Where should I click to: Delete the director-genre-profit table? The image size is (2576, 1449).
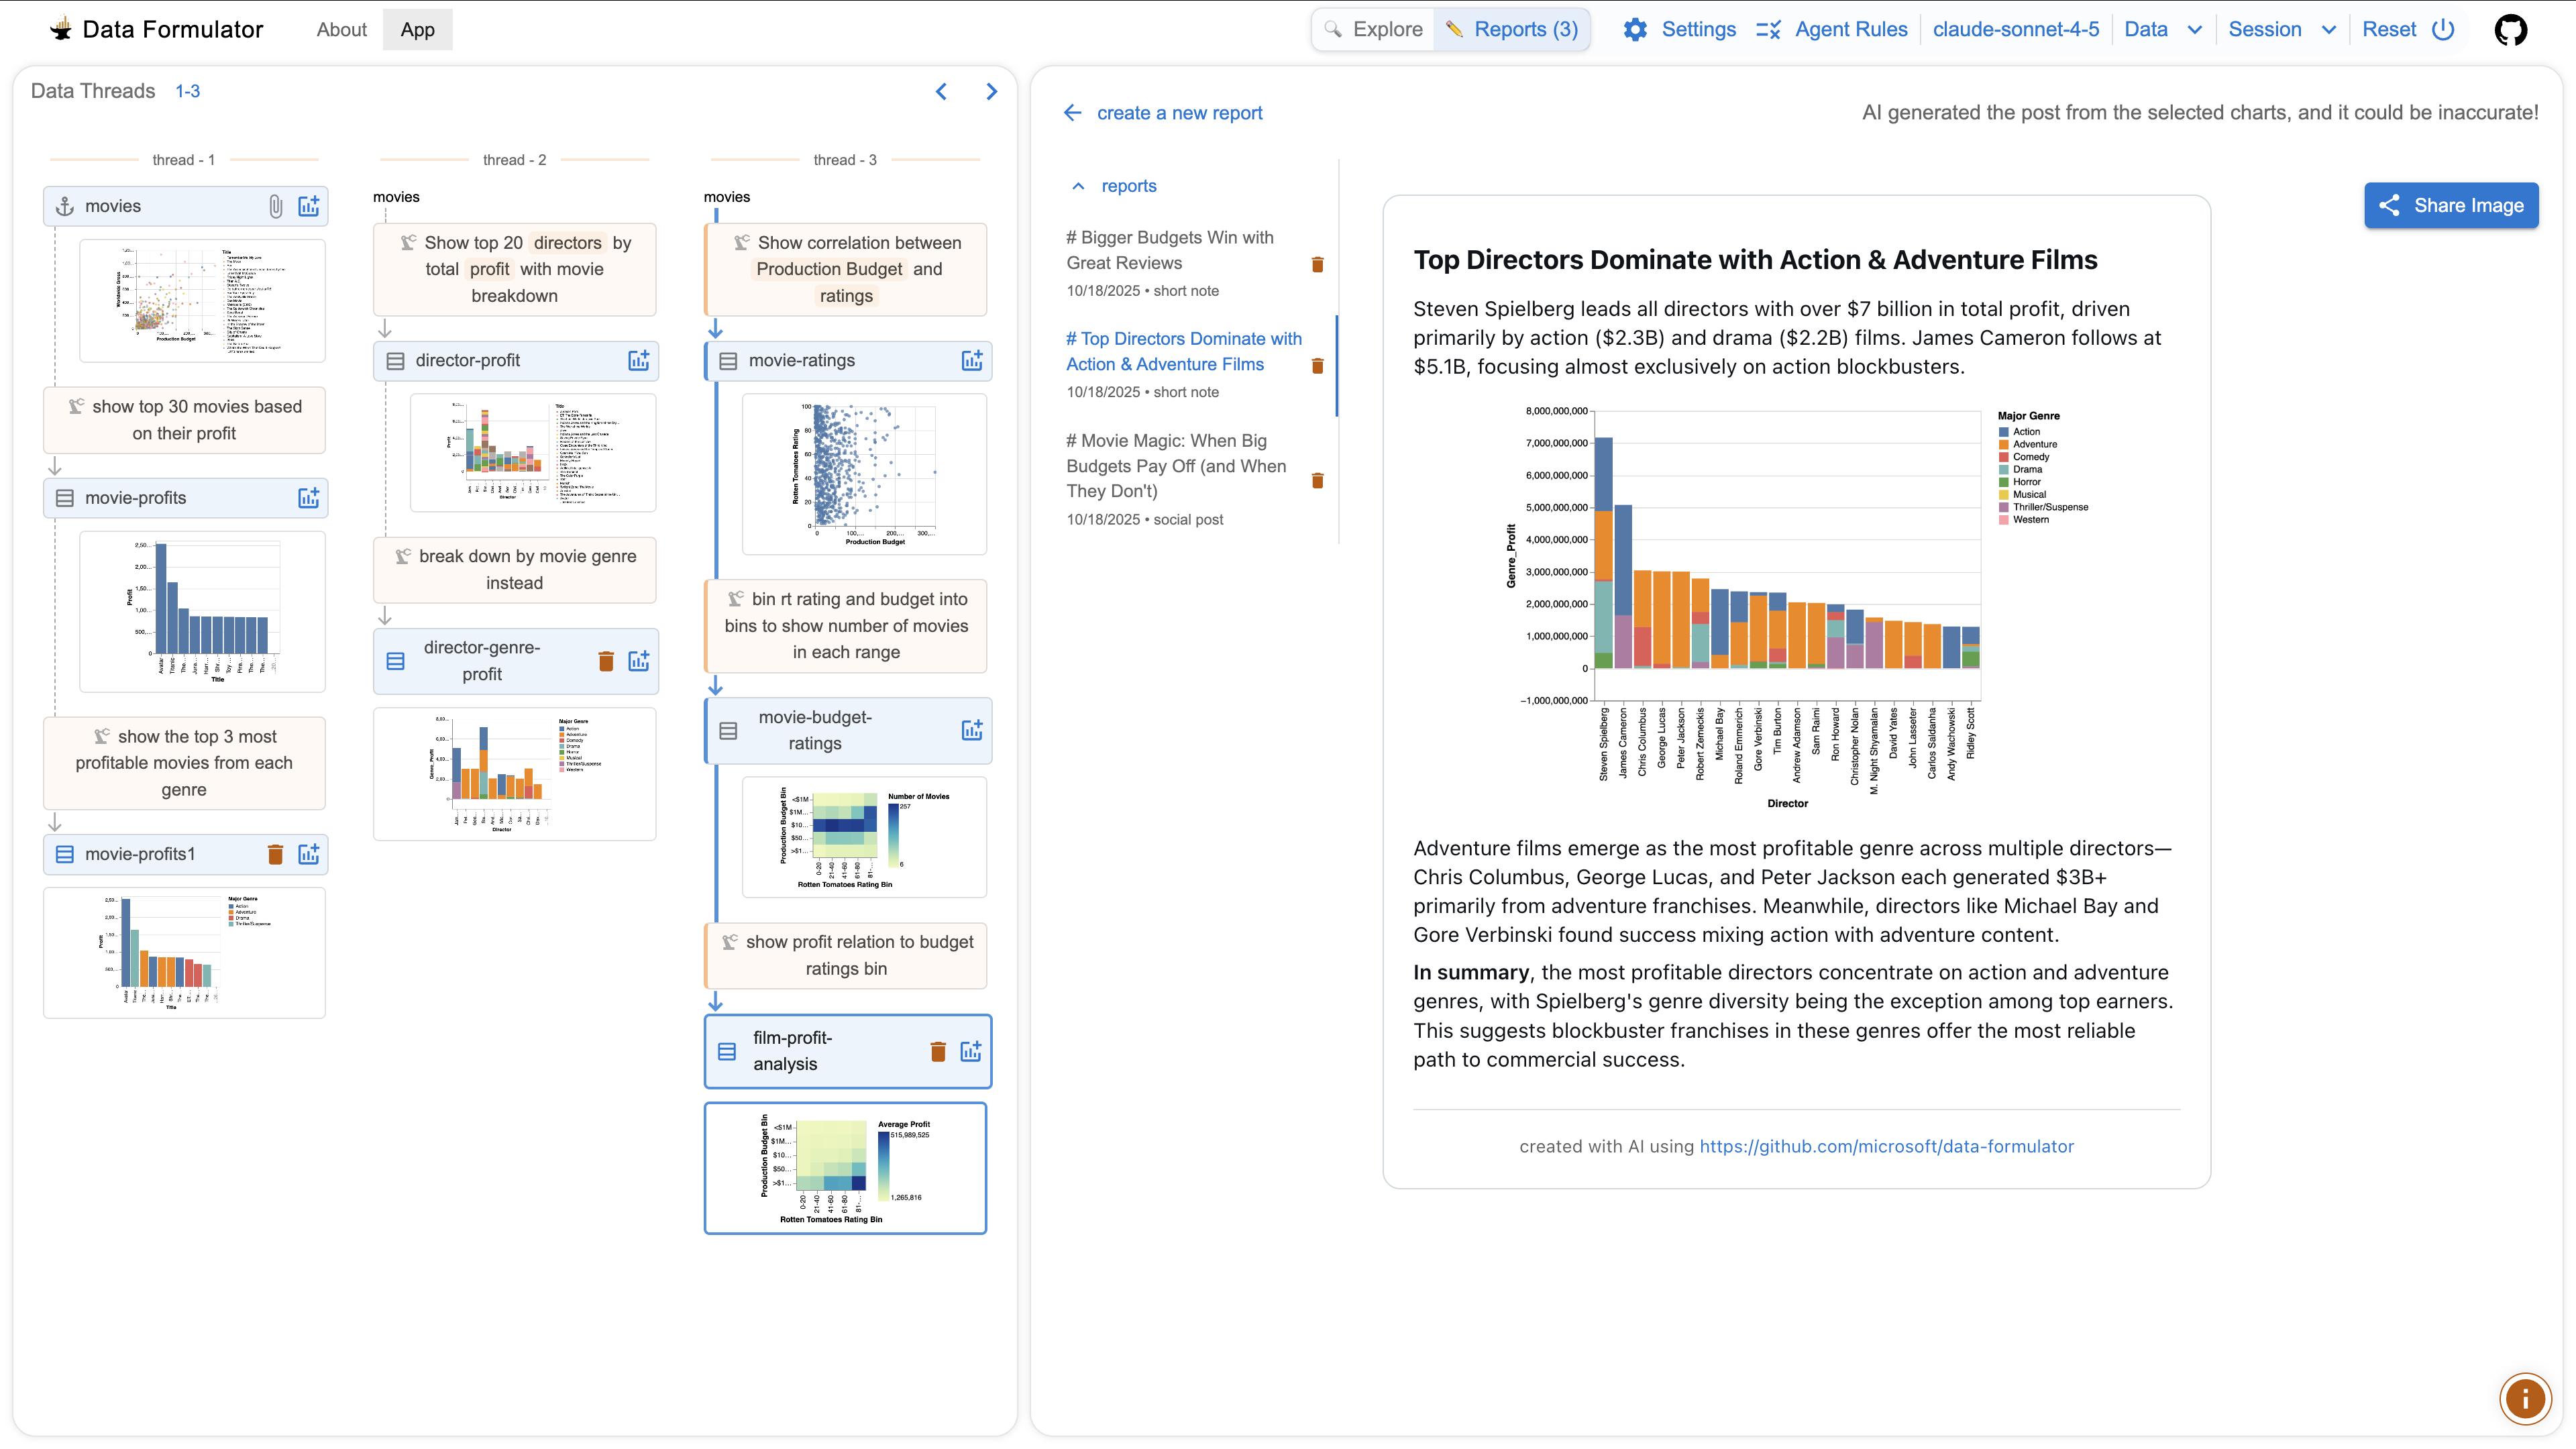606,661
